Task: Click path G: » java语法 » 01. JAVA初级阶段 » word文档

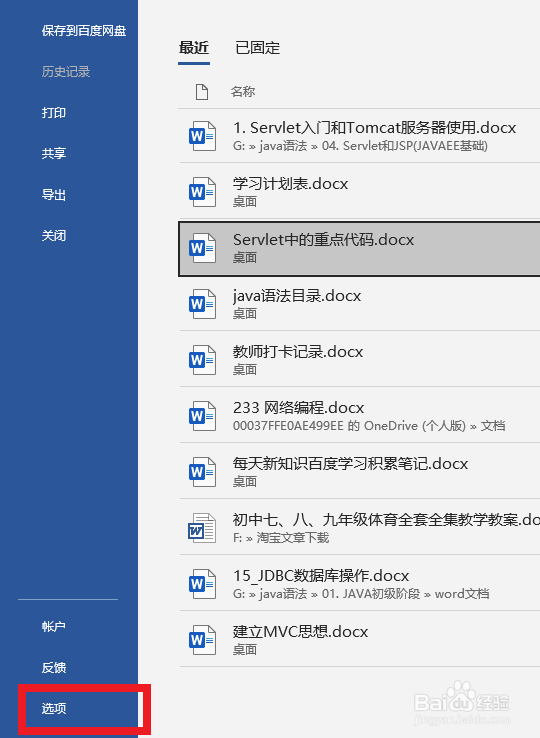Action: 361,594
